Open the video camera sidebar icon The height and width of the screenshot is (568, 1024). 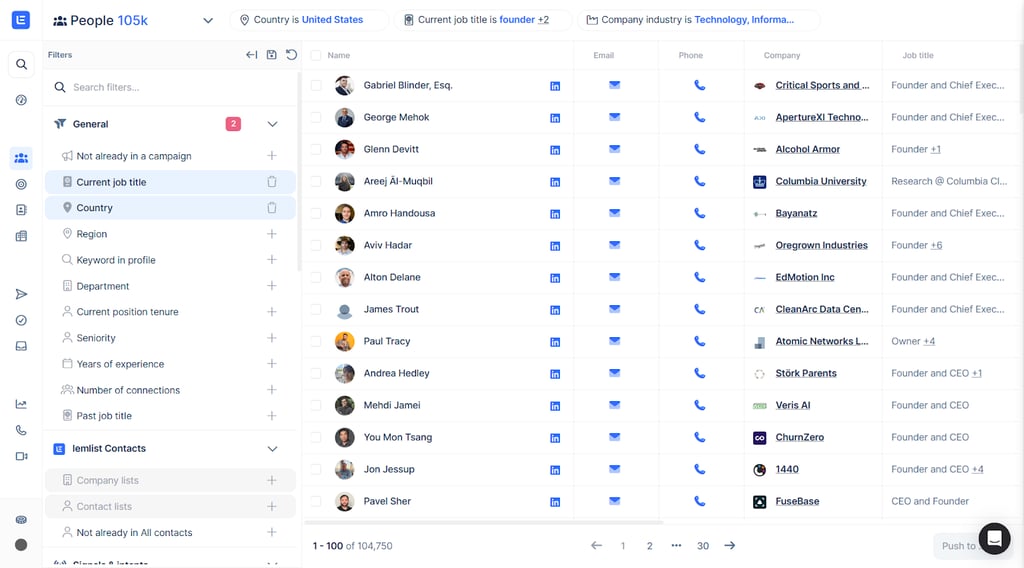(21, 456)
